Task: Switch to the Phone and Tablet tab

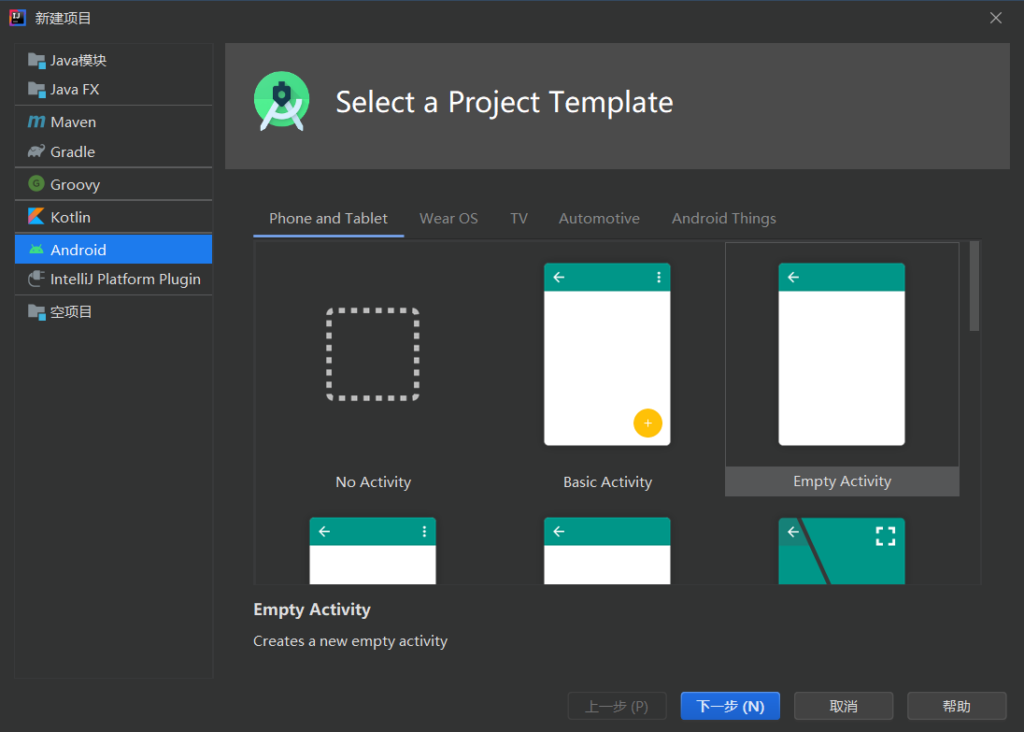Action: pyautogui.click(x=328, y=219)
